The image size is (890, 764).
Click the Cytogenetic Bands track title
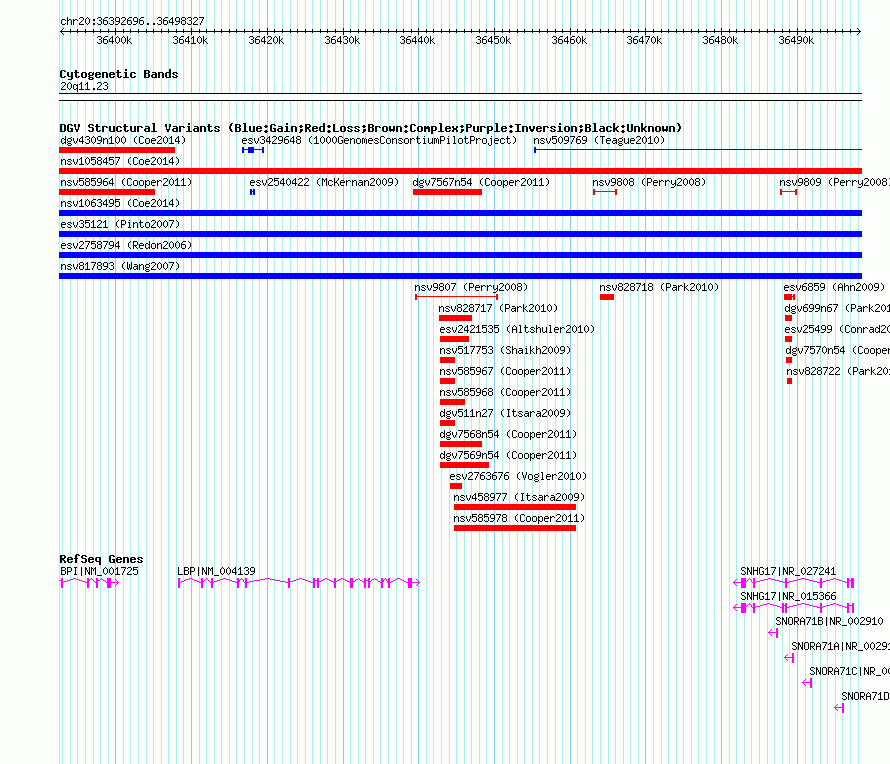[x=119, y=74]
